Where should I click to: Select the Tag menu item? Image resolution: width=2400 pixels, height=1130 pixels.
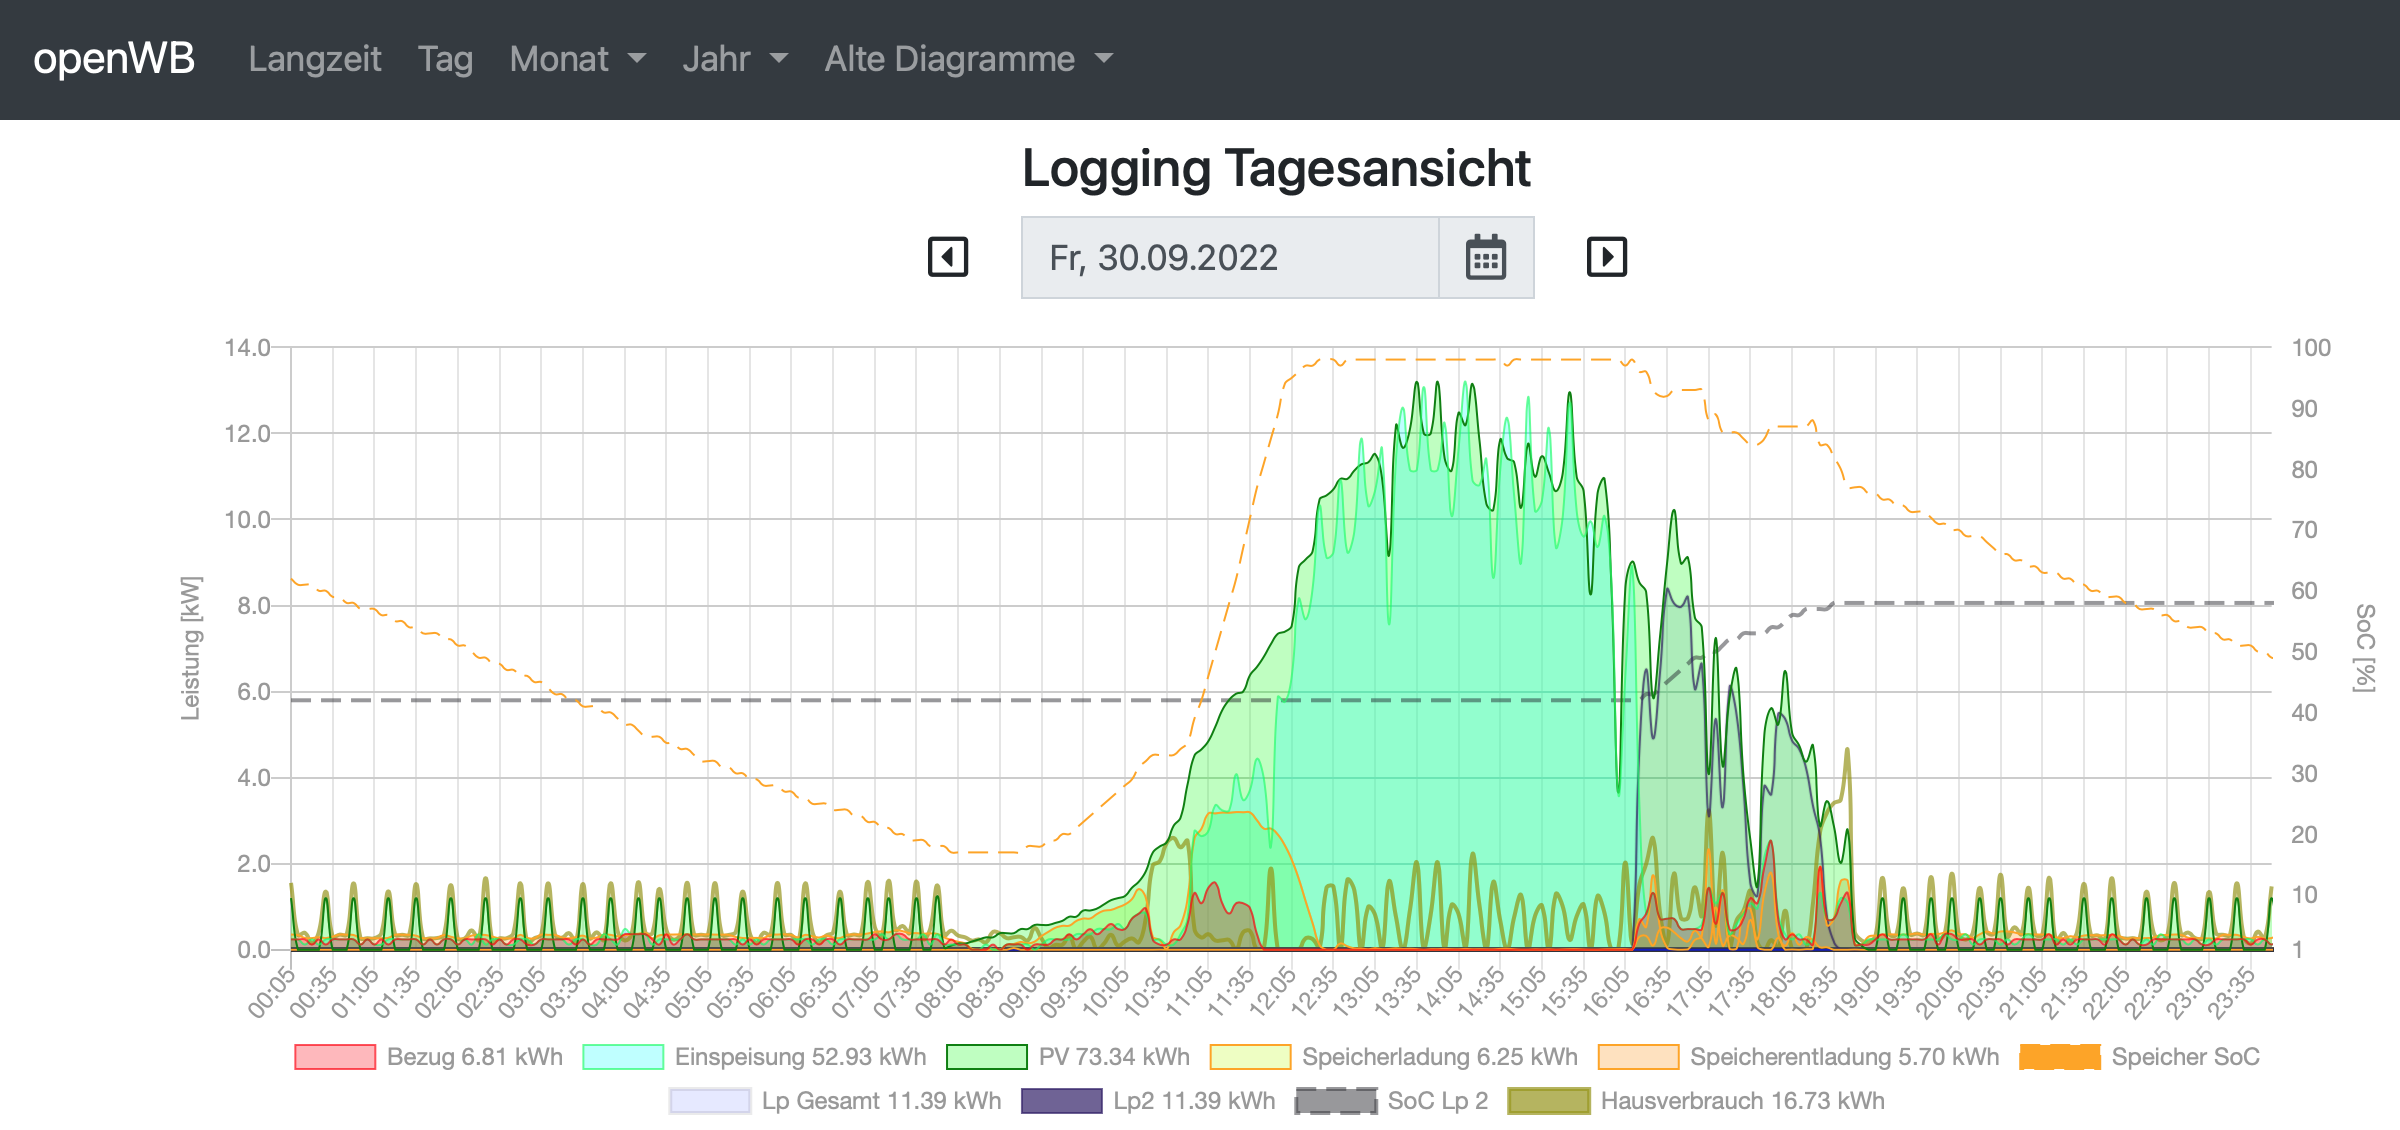pos(445,59)
